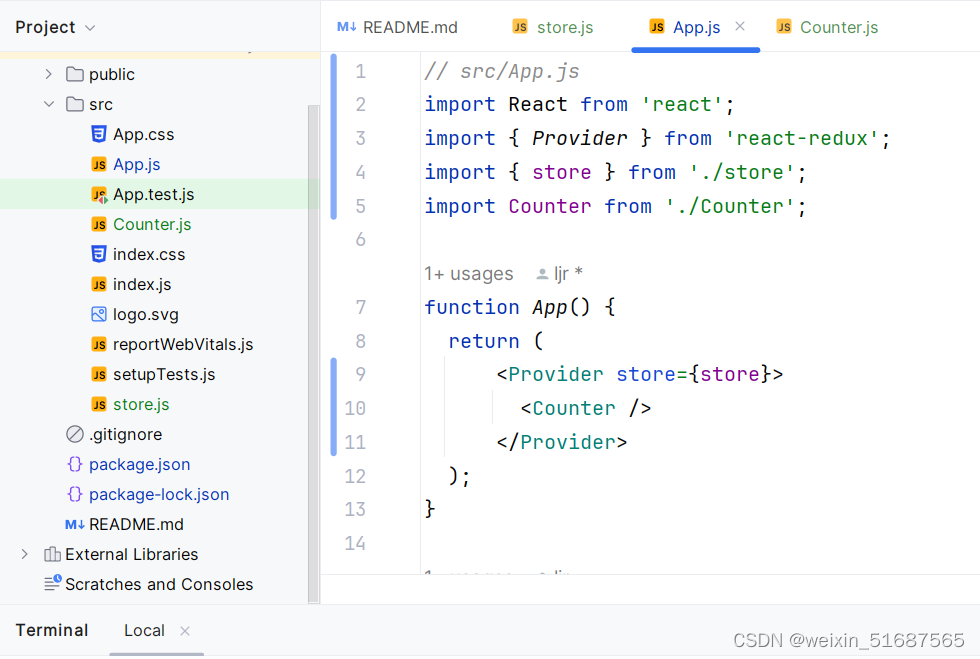Image resolution: width=980 pixels, height=659 pixels.
Task: Open the Terminal panel tab
Action: coord(51,630)
